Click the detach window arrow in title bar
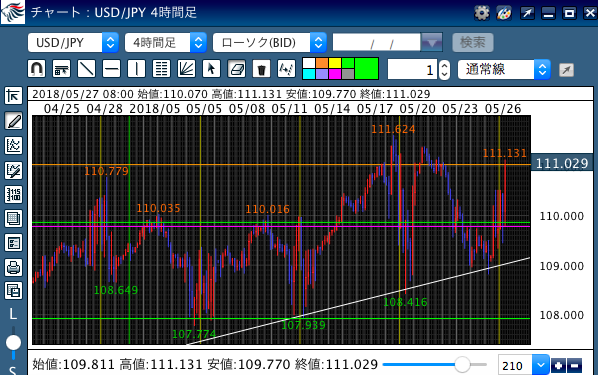 click(527, 13)
